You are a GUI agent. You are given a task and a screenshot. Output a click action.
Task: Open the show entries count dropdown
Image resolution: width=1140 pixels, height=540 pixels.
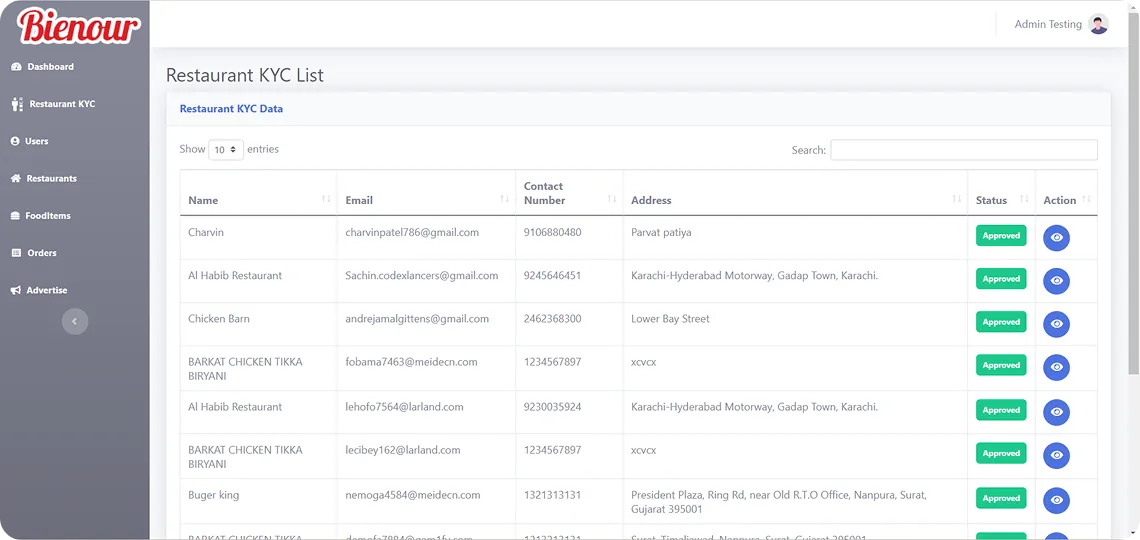(x=226, y=150)
